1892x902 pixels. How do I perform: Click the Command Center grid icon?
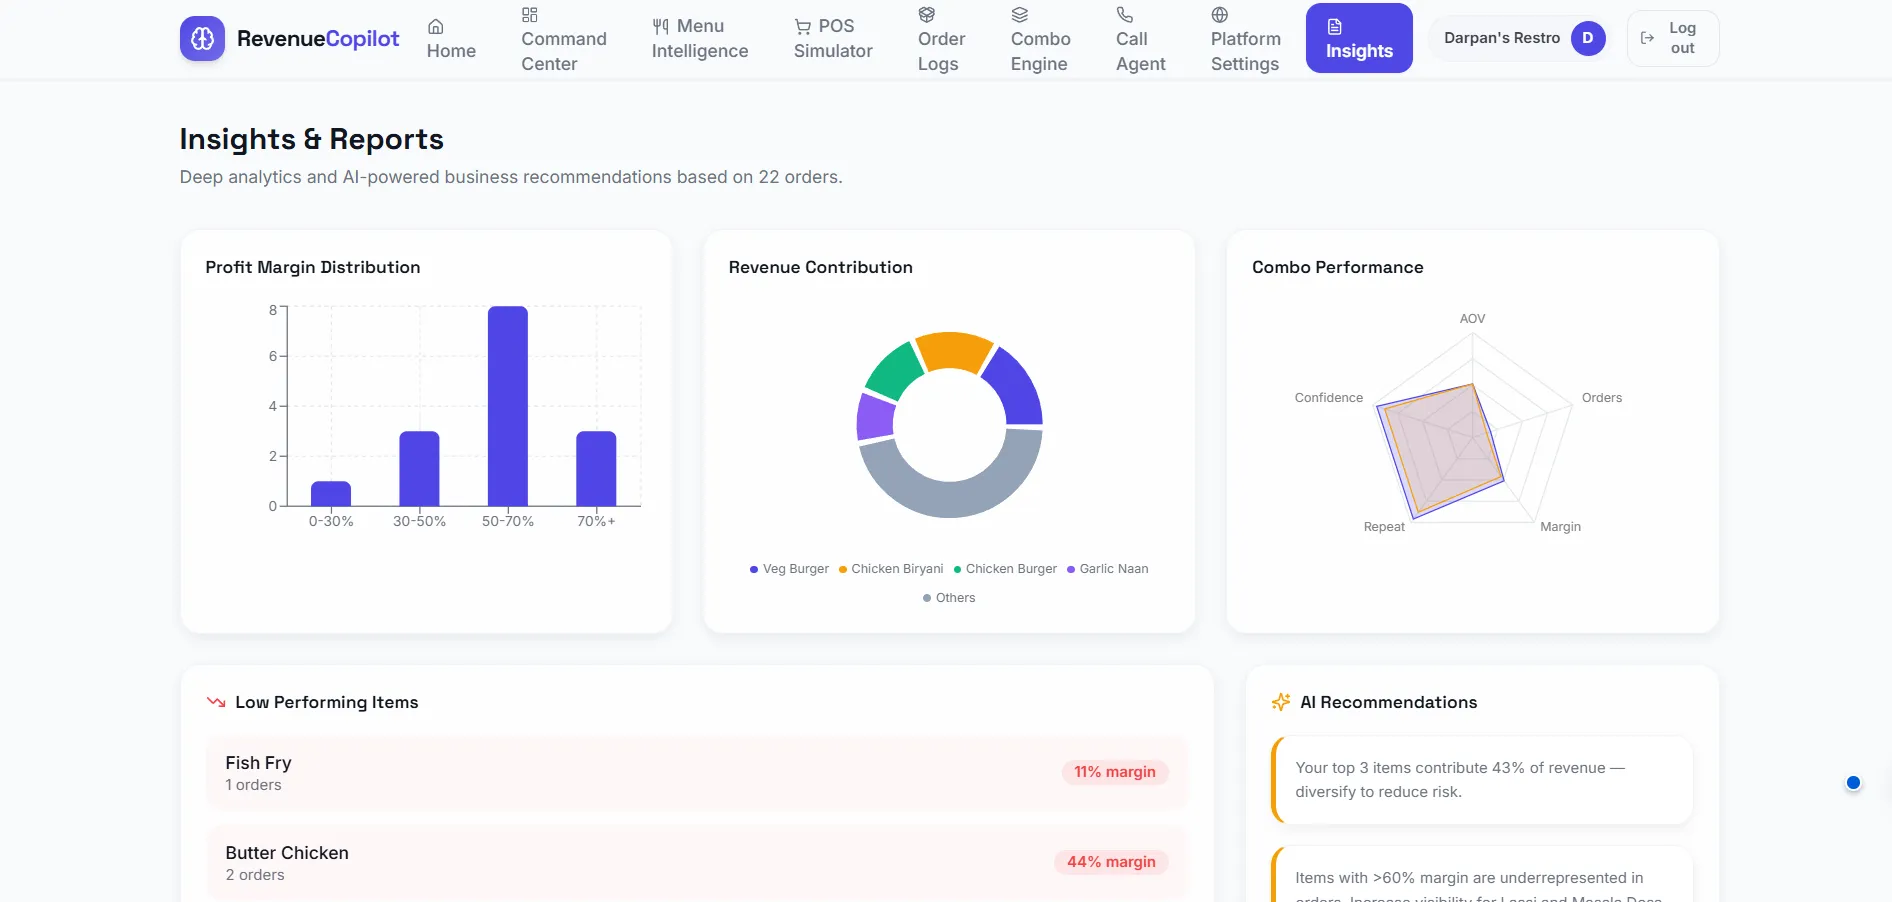[530, 14]
